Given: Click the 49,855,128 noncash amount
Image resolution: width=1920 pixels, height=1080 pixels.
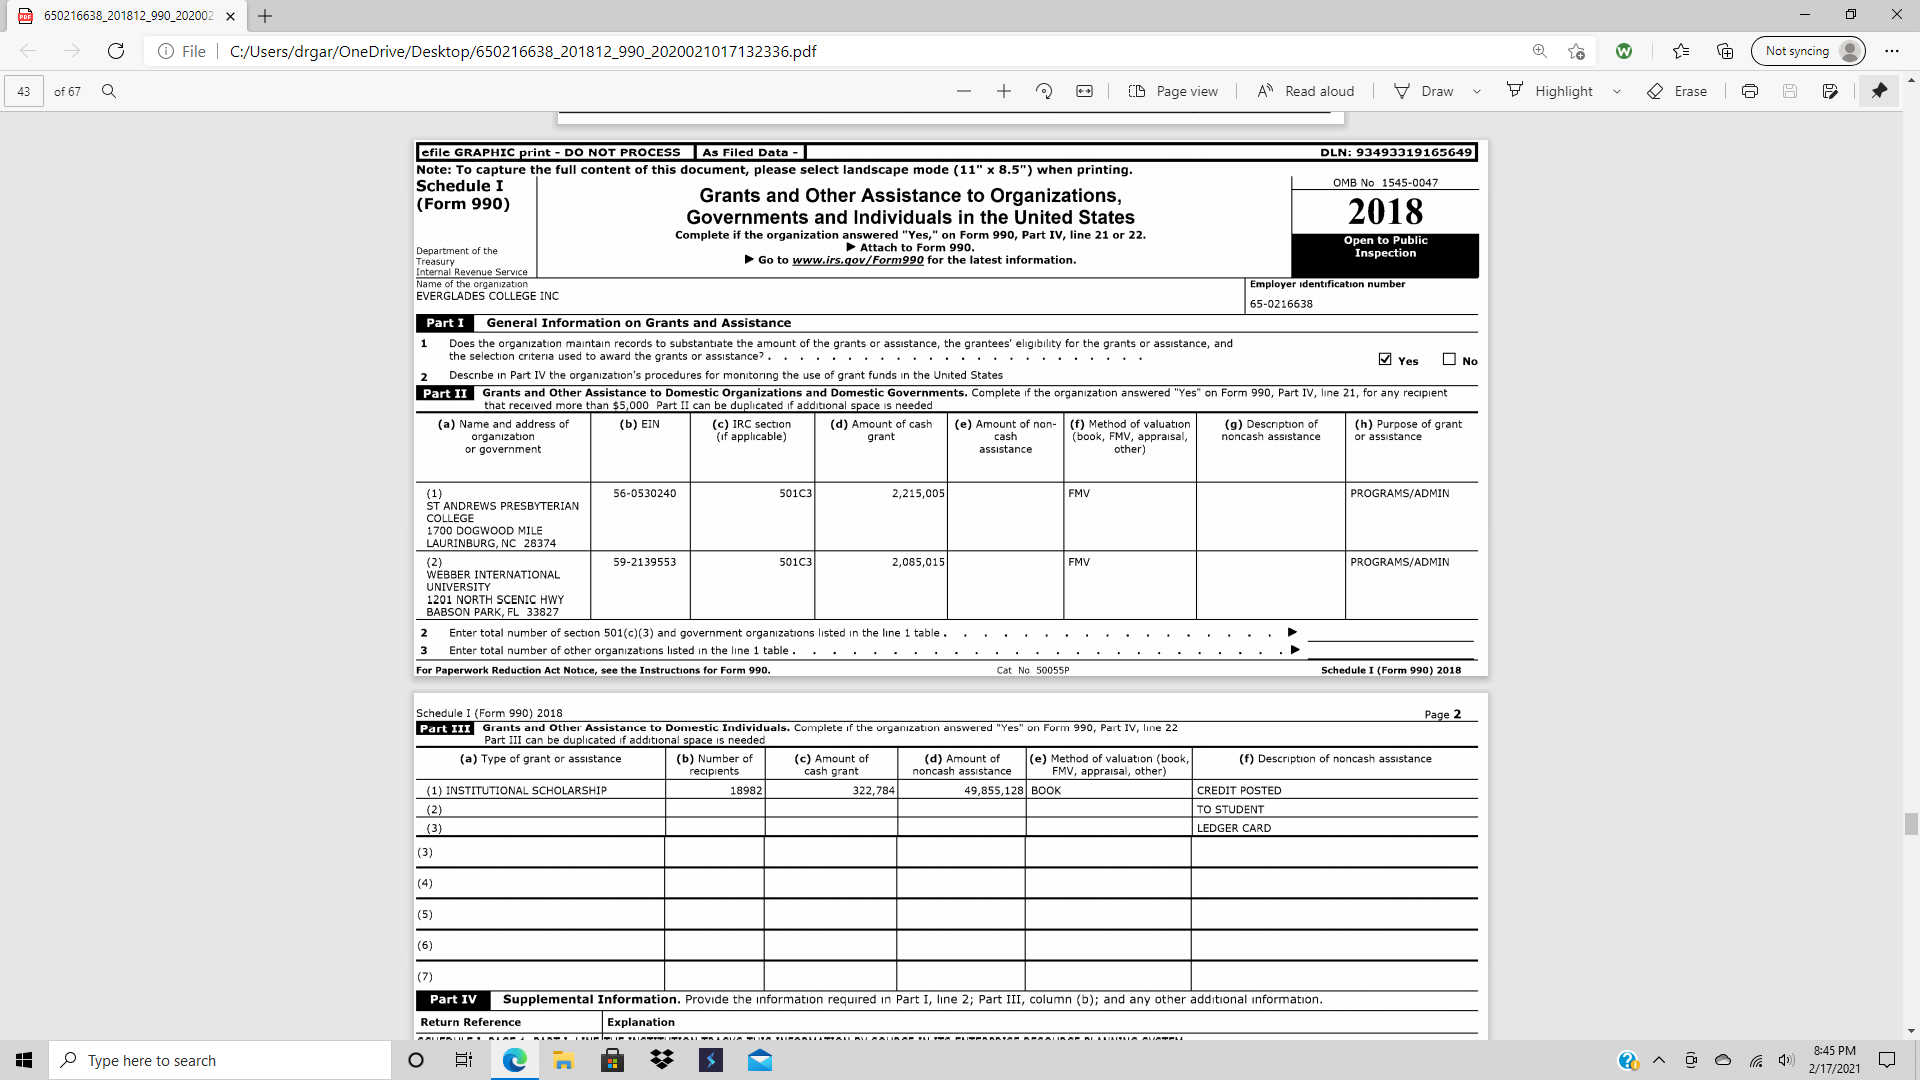Looking at the screenshot, I should click(994, 790).
